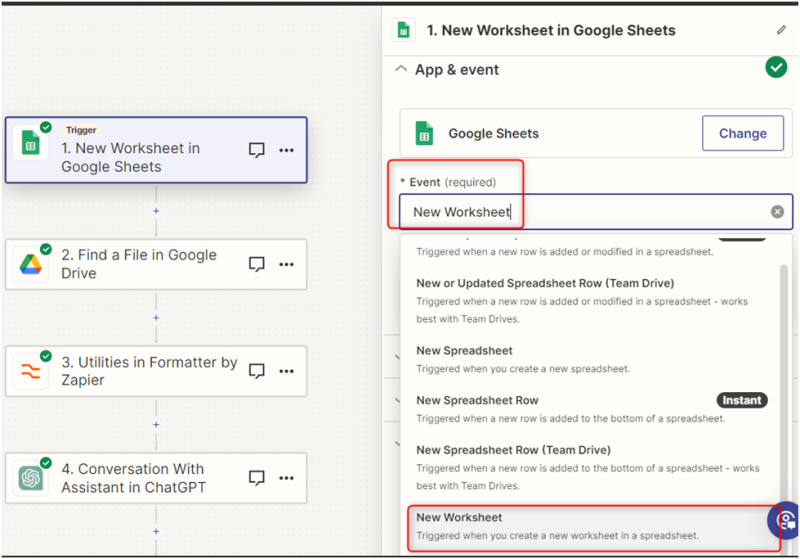
Task: Open comment on Utilities in Formatter step
Action: (257, 372)
